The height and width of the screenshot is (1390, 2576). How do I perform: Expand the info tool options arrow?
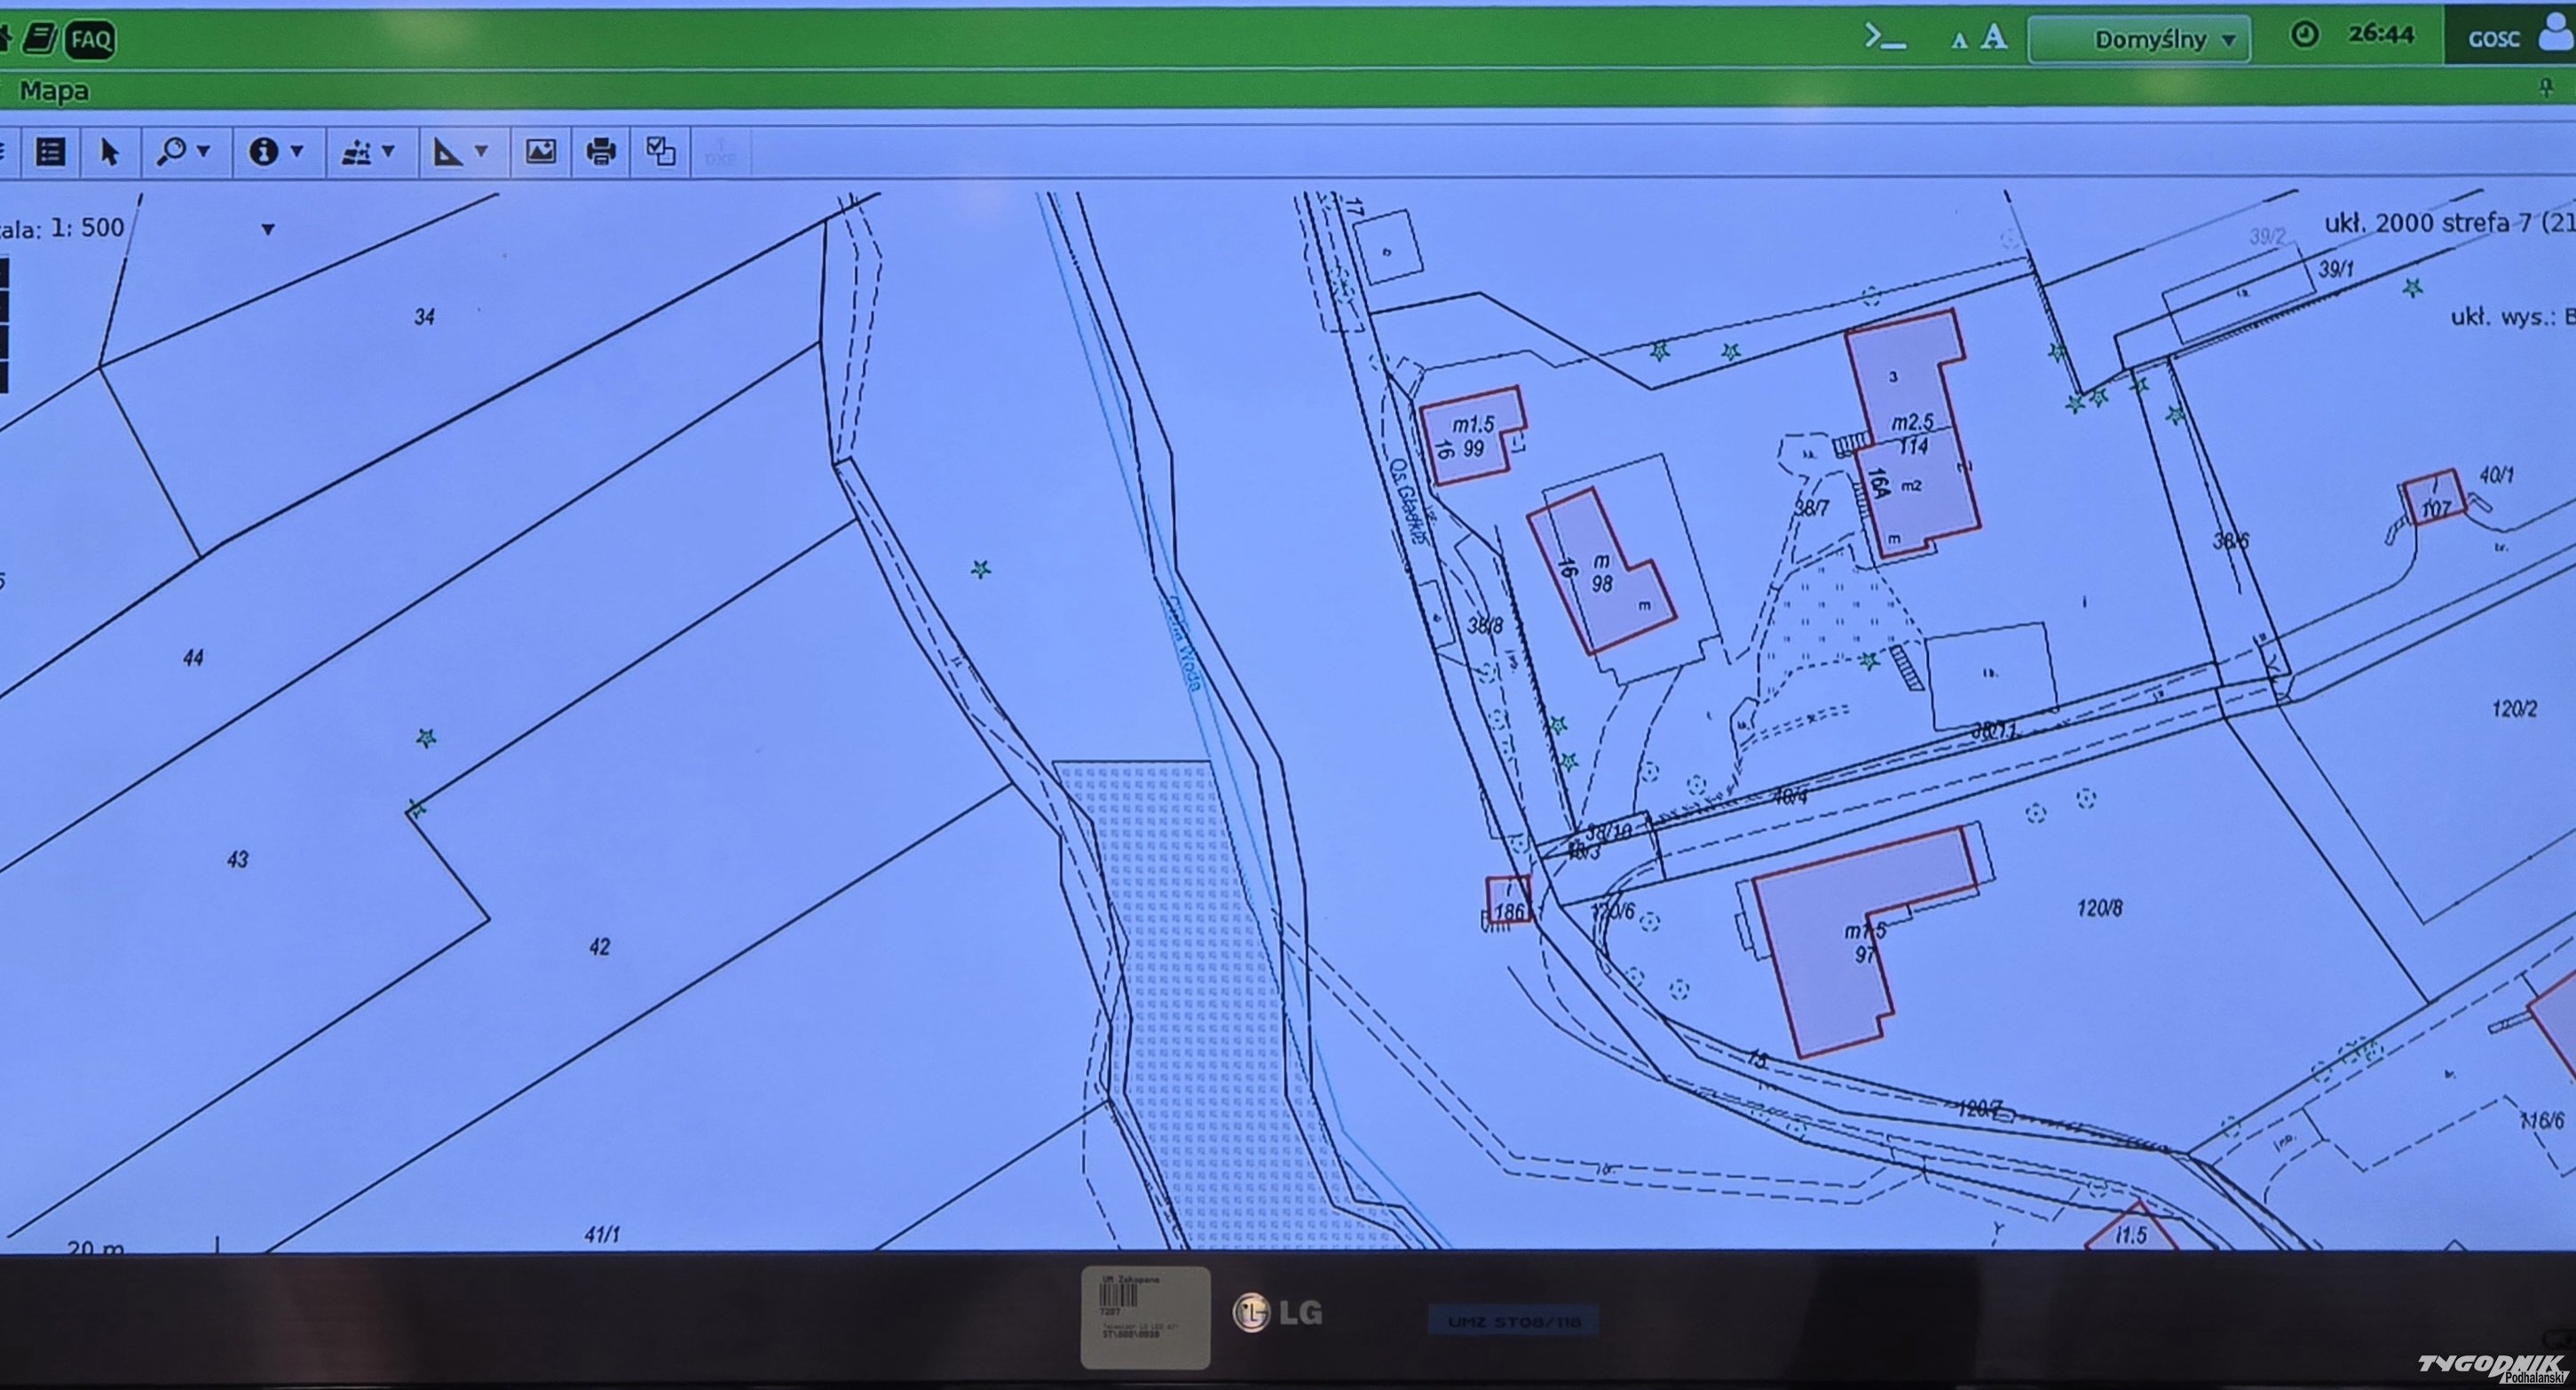tap(297, 151)
